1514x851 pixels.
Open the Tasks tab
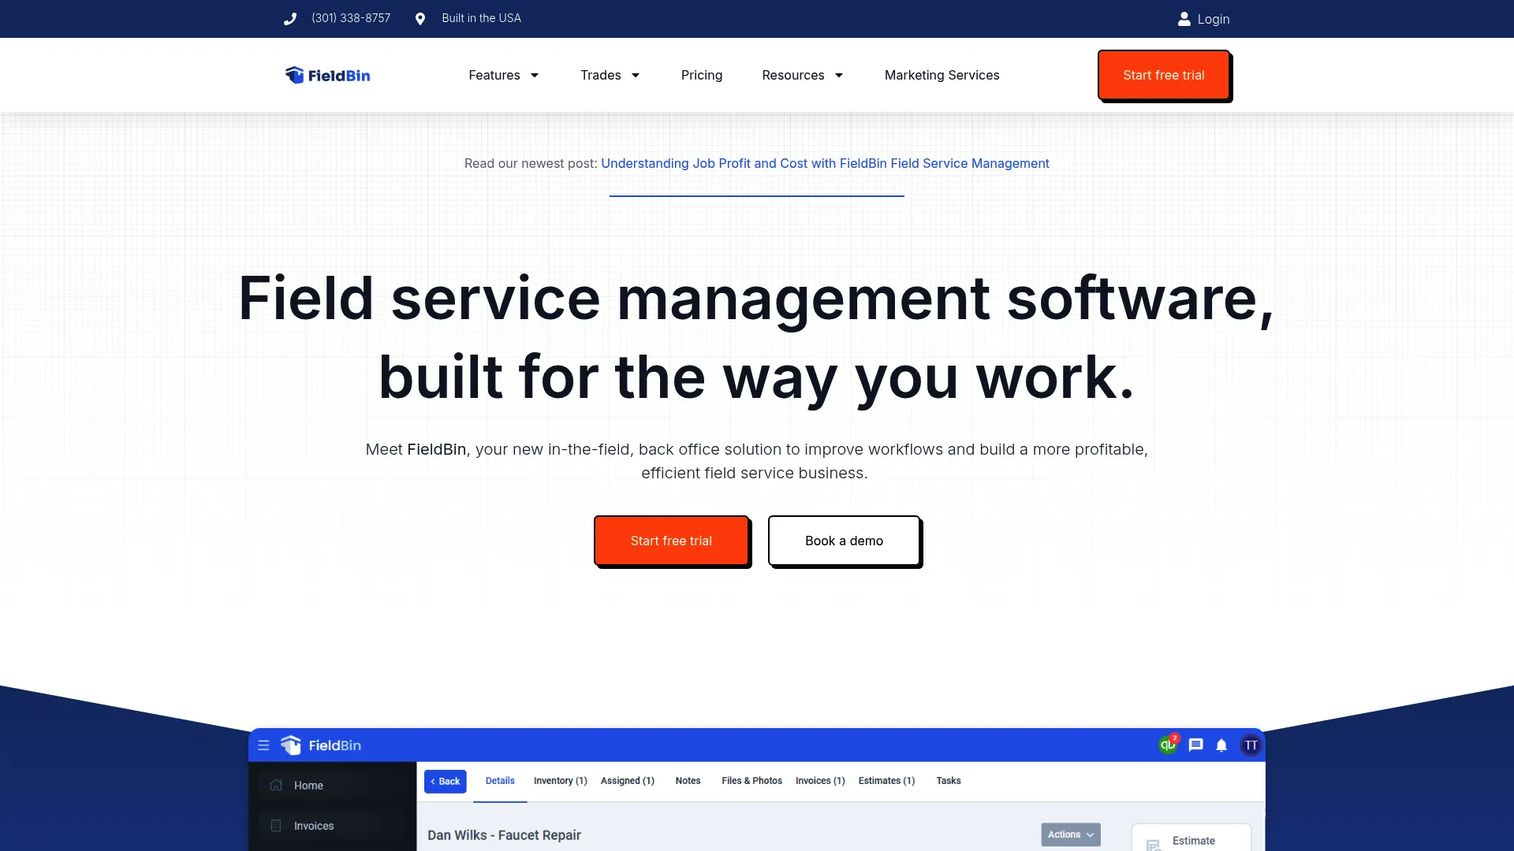(948, 781)
